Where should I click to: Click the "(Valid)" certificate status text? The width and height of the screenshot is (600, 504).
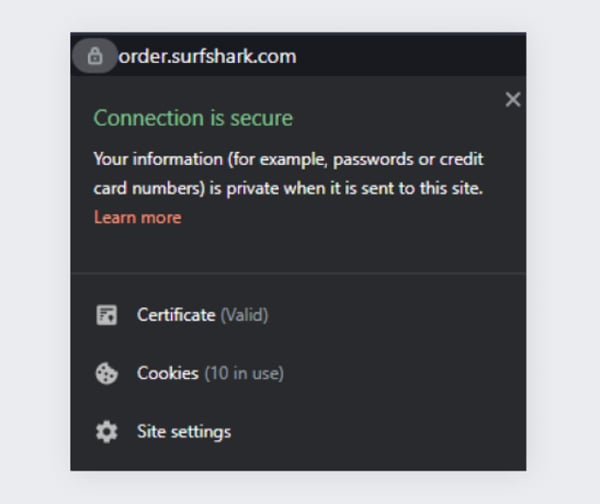(244, 315)
